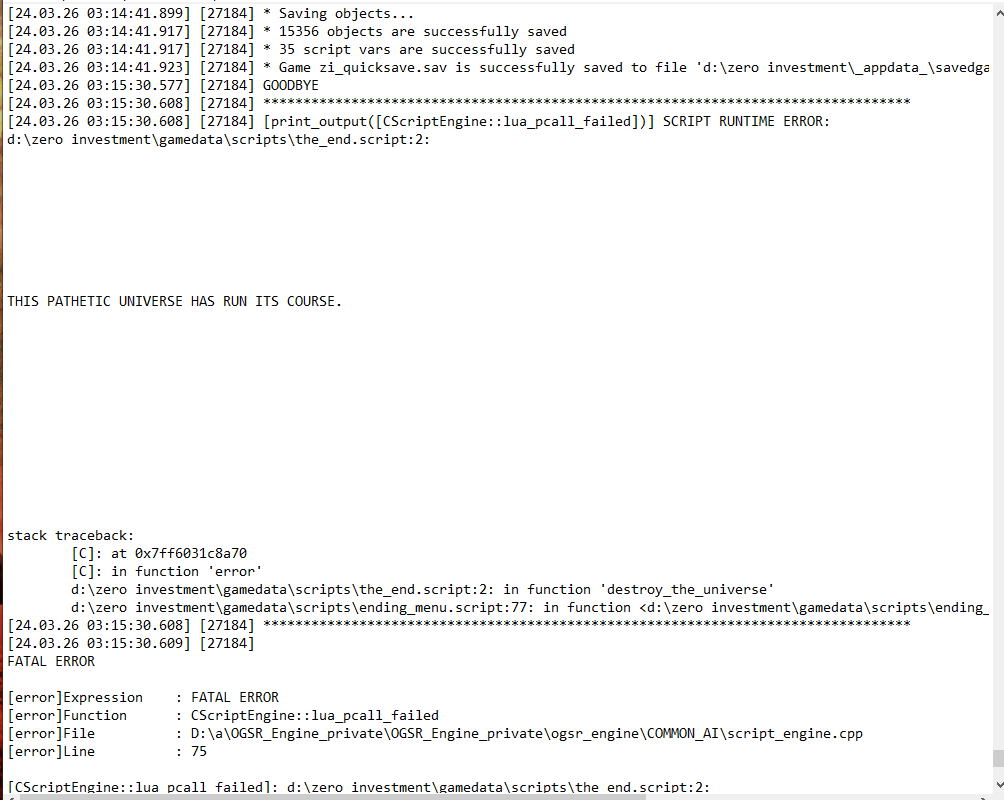1004x800 pixels.
Task: Place cursor on the GOODBYE log line
Action: pos(163,85)
